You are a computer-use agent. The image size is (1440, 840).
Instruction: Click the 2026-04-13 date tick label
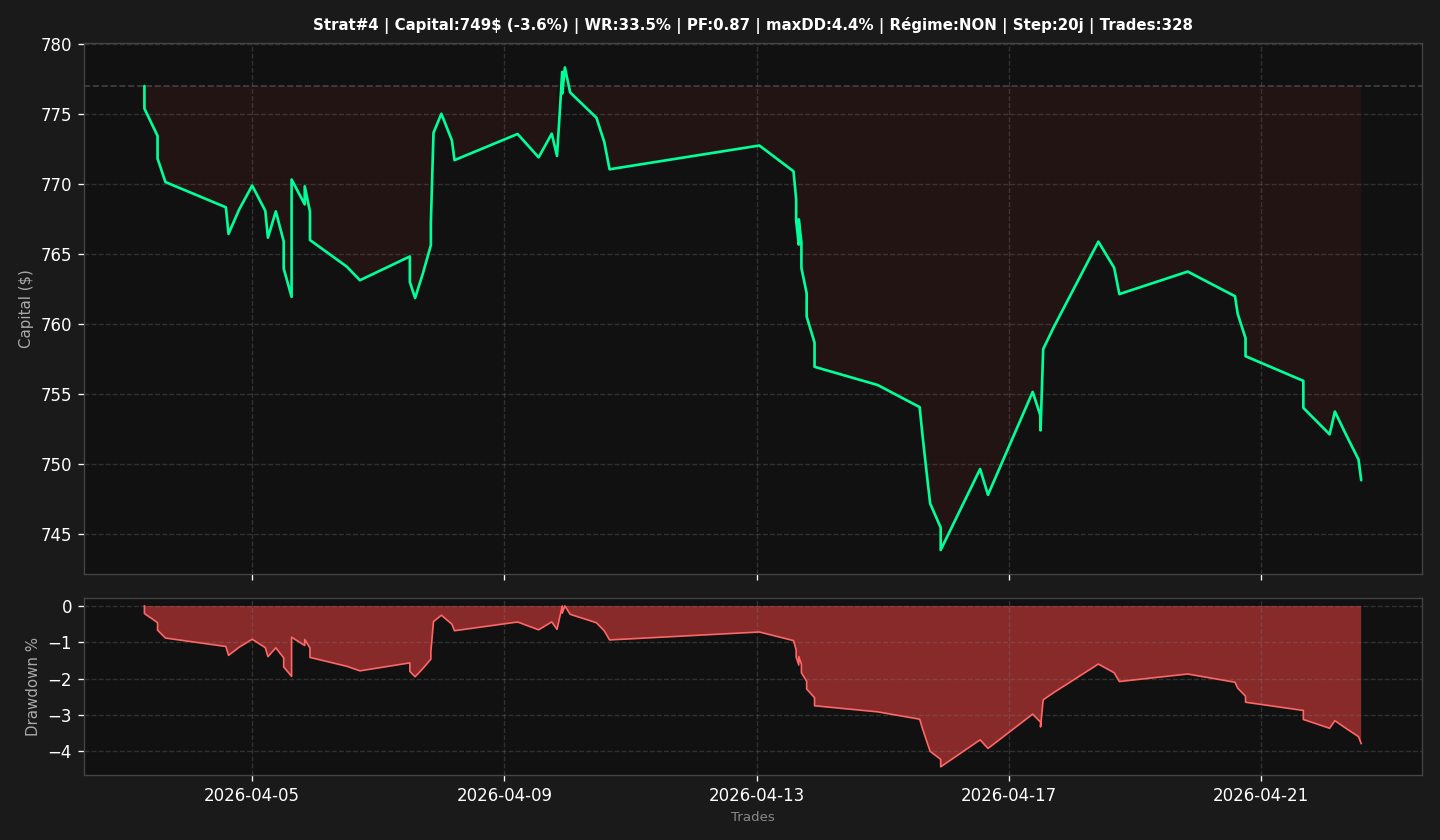757,795
